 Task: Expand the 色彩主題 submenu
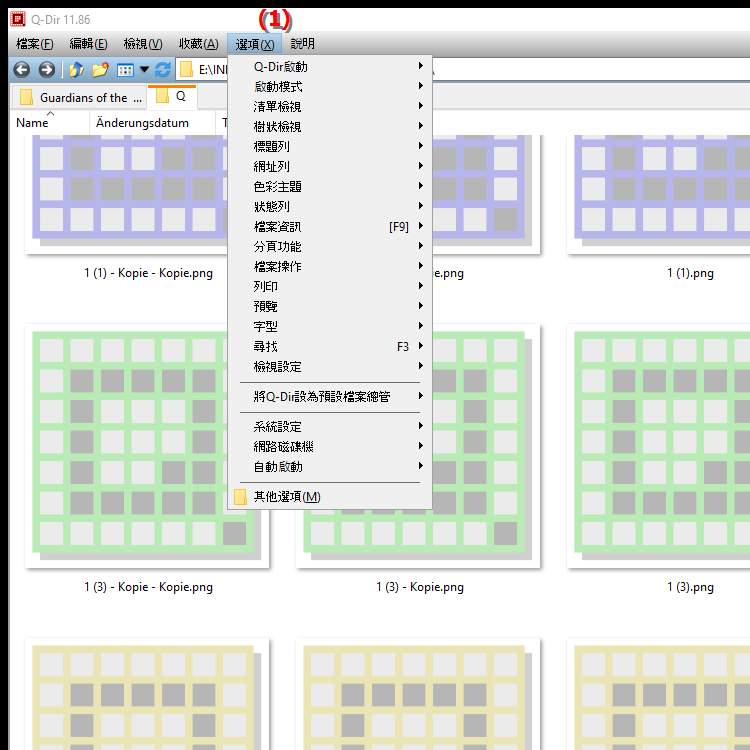tap(330, 187)
